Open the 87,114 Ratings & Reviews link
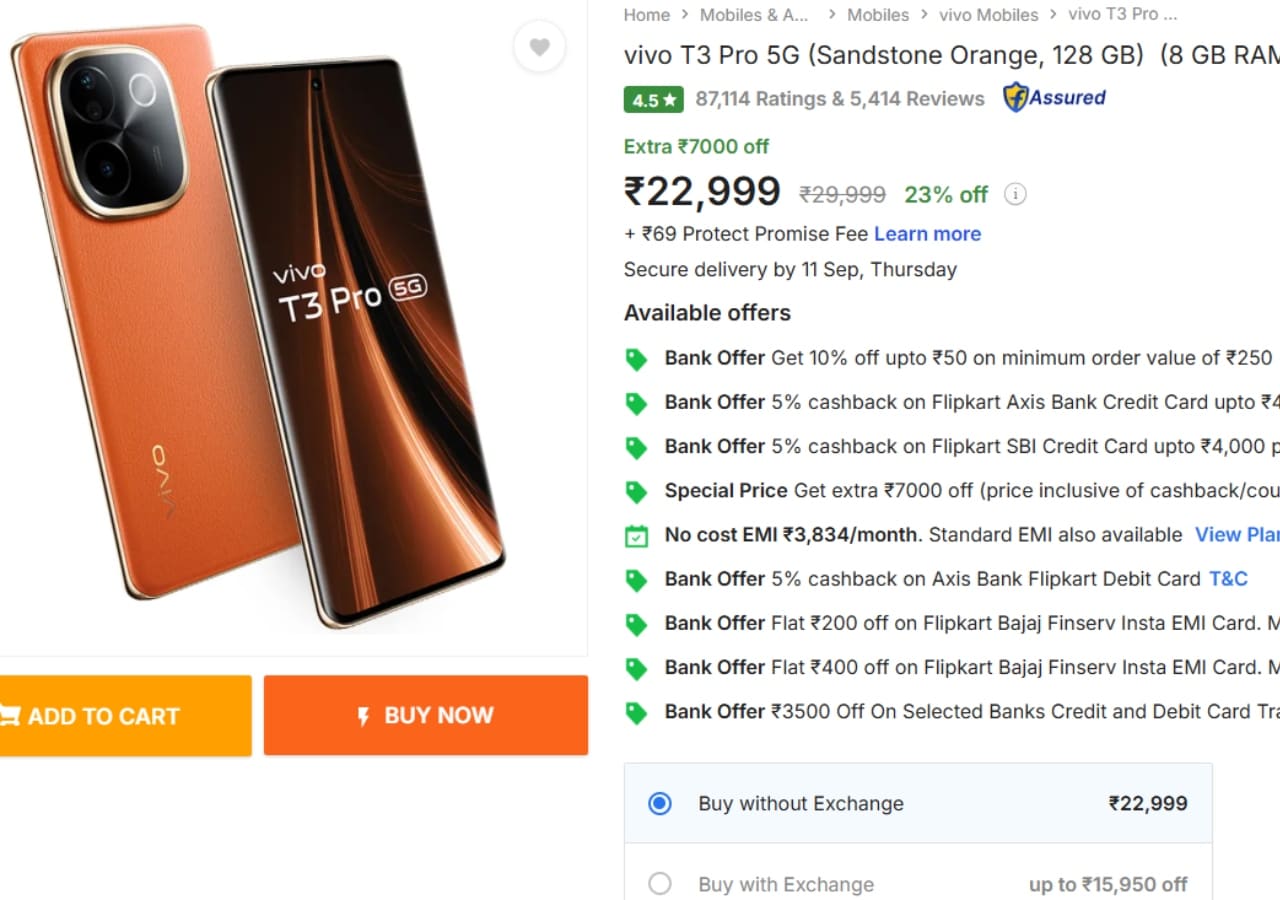 tap(840, 99)
